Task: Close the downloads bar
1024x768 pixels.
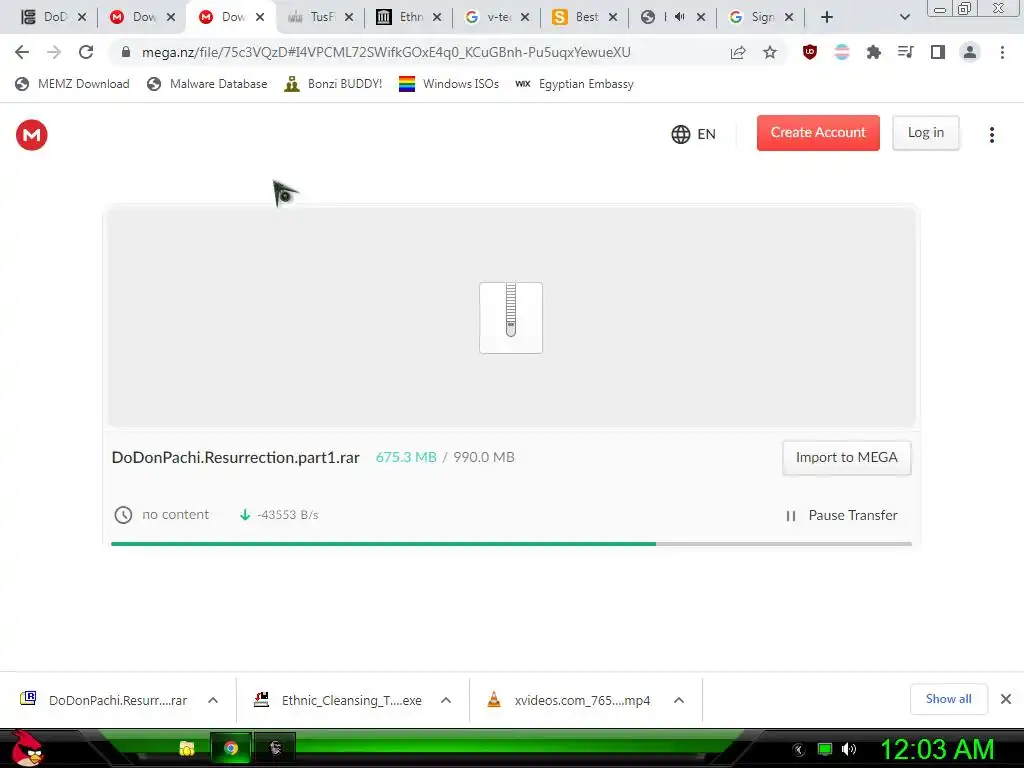Action: click(1006, 699)
